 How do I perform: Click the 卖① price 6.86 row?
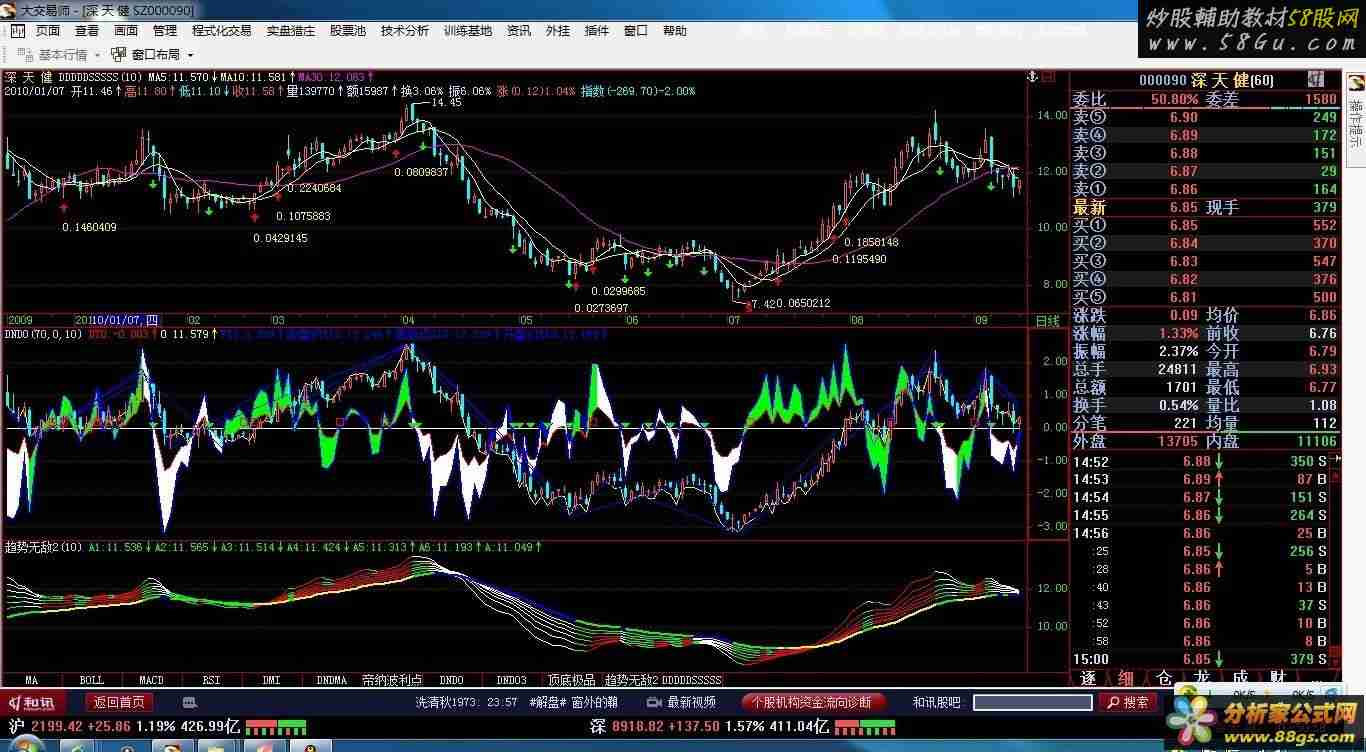pyautogui.click(x=1205, y=189)
